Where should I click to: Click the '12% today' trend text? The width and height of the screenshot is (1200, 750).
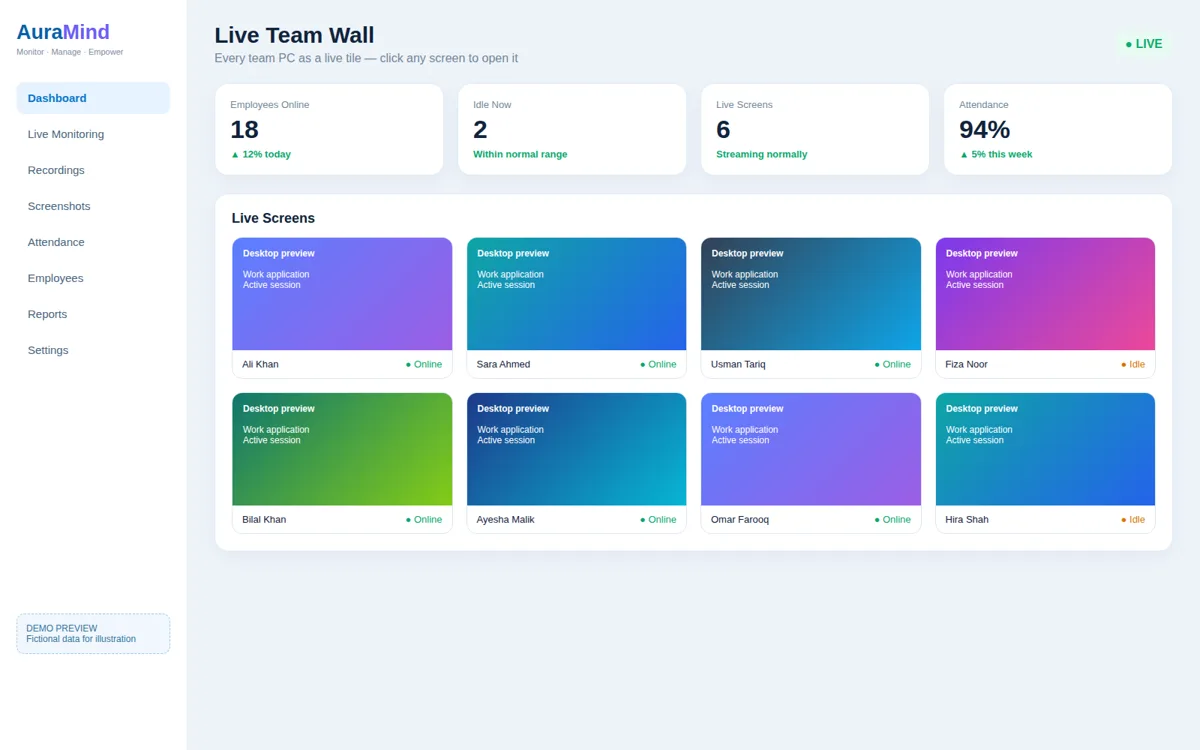click(260, 154)
